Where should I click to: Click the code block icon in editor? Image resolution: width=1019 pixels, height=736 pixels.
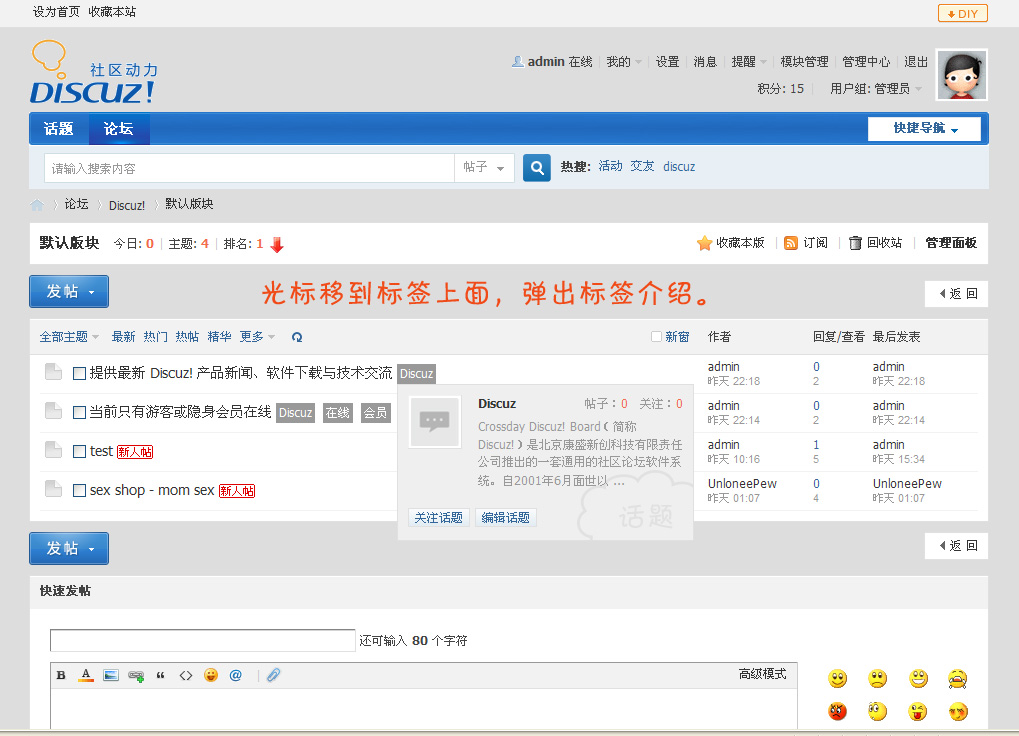point(186,675)
